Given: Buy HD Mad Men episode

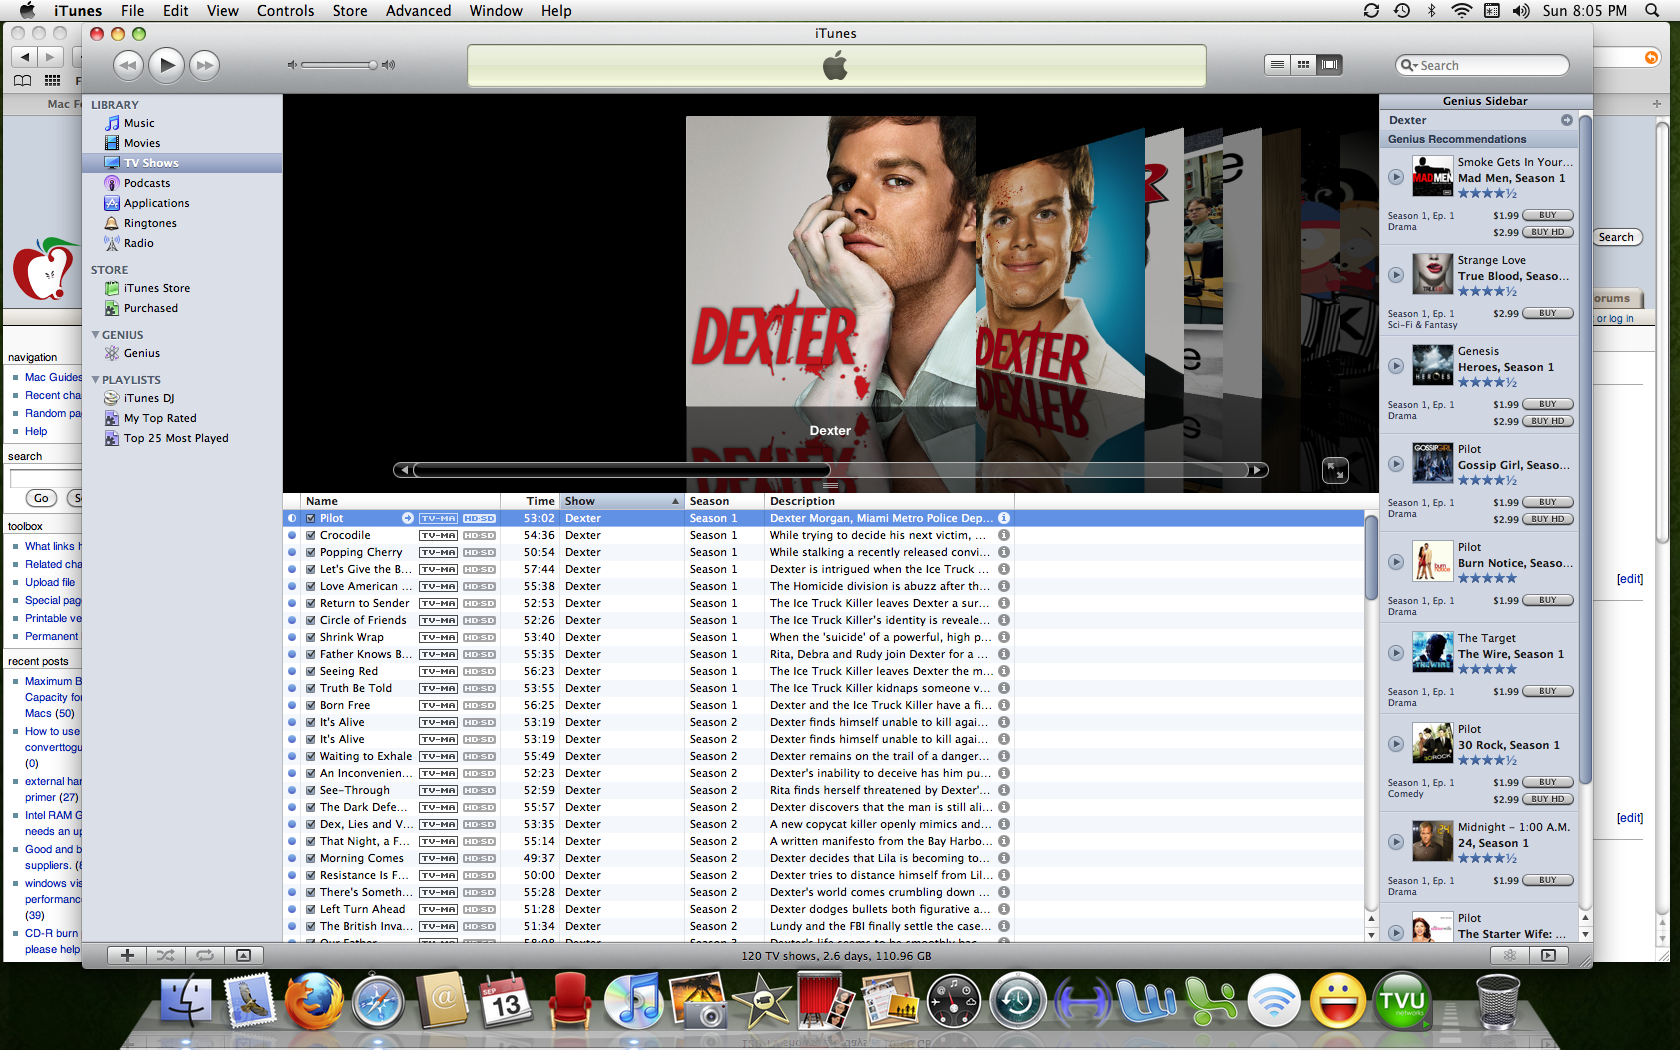Looking at the screenshot, I should tap(1547, 232).
